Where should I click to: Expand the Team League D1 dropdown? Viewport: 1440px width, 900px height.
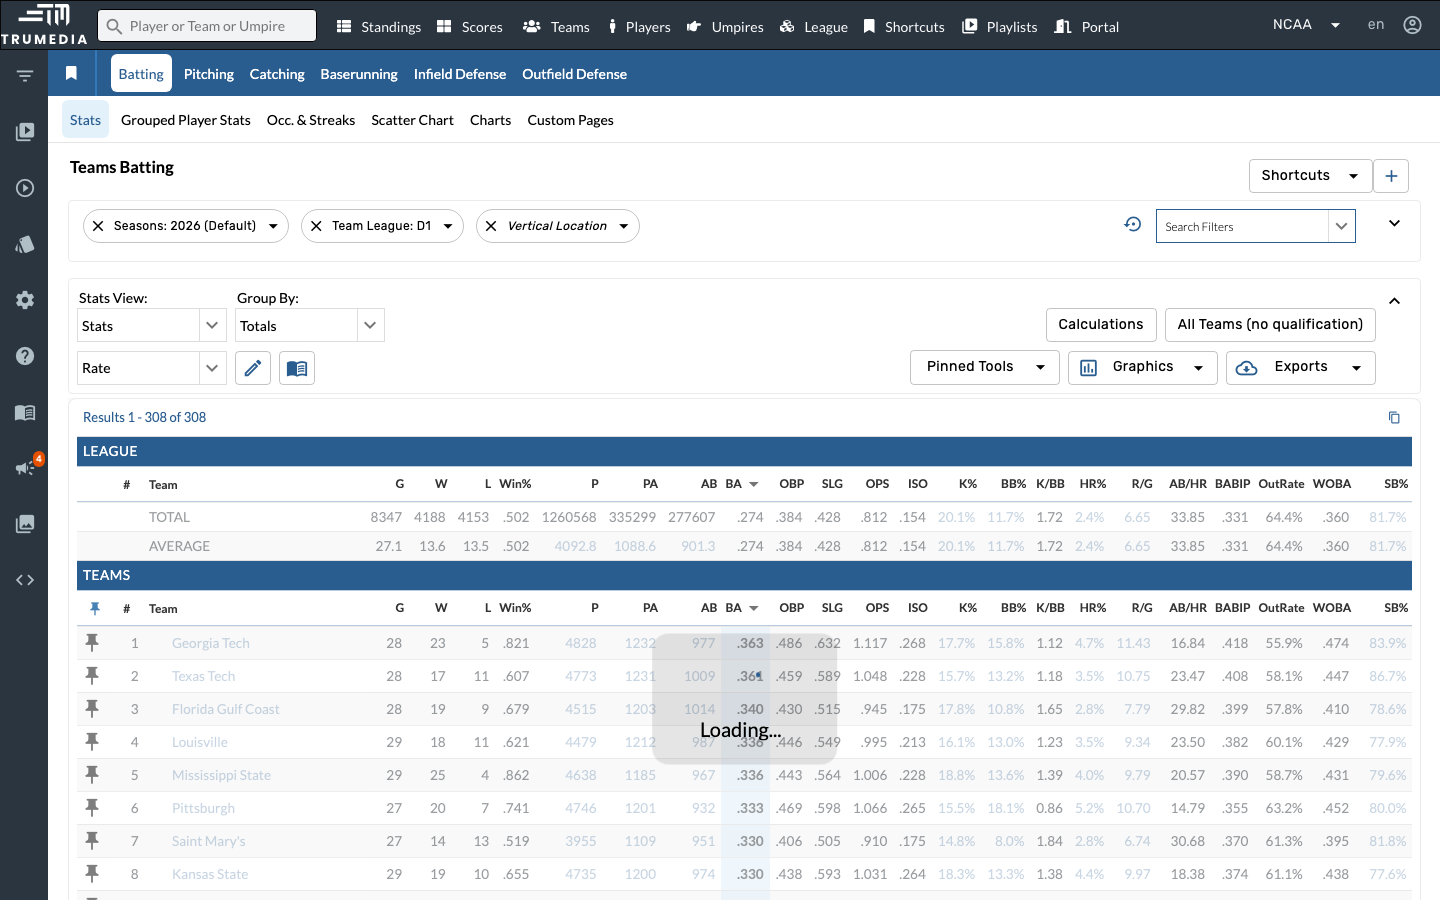click(448, 226)
